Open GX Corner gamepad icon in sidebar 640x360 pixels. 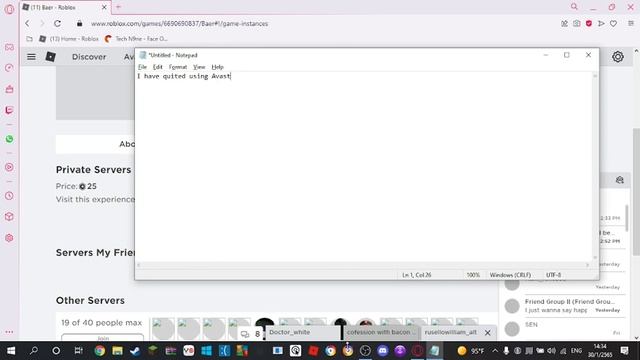[9, 47]
